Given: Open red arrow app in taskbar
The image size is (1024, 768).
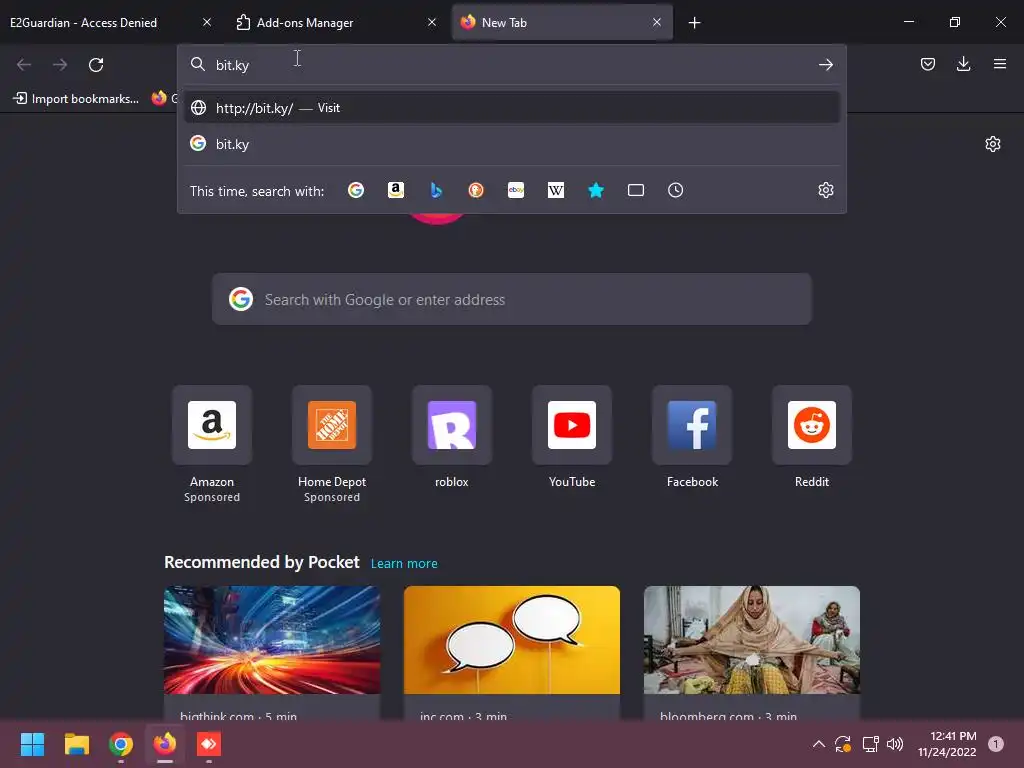Looking at the screenshot, I should pos(209,744).
